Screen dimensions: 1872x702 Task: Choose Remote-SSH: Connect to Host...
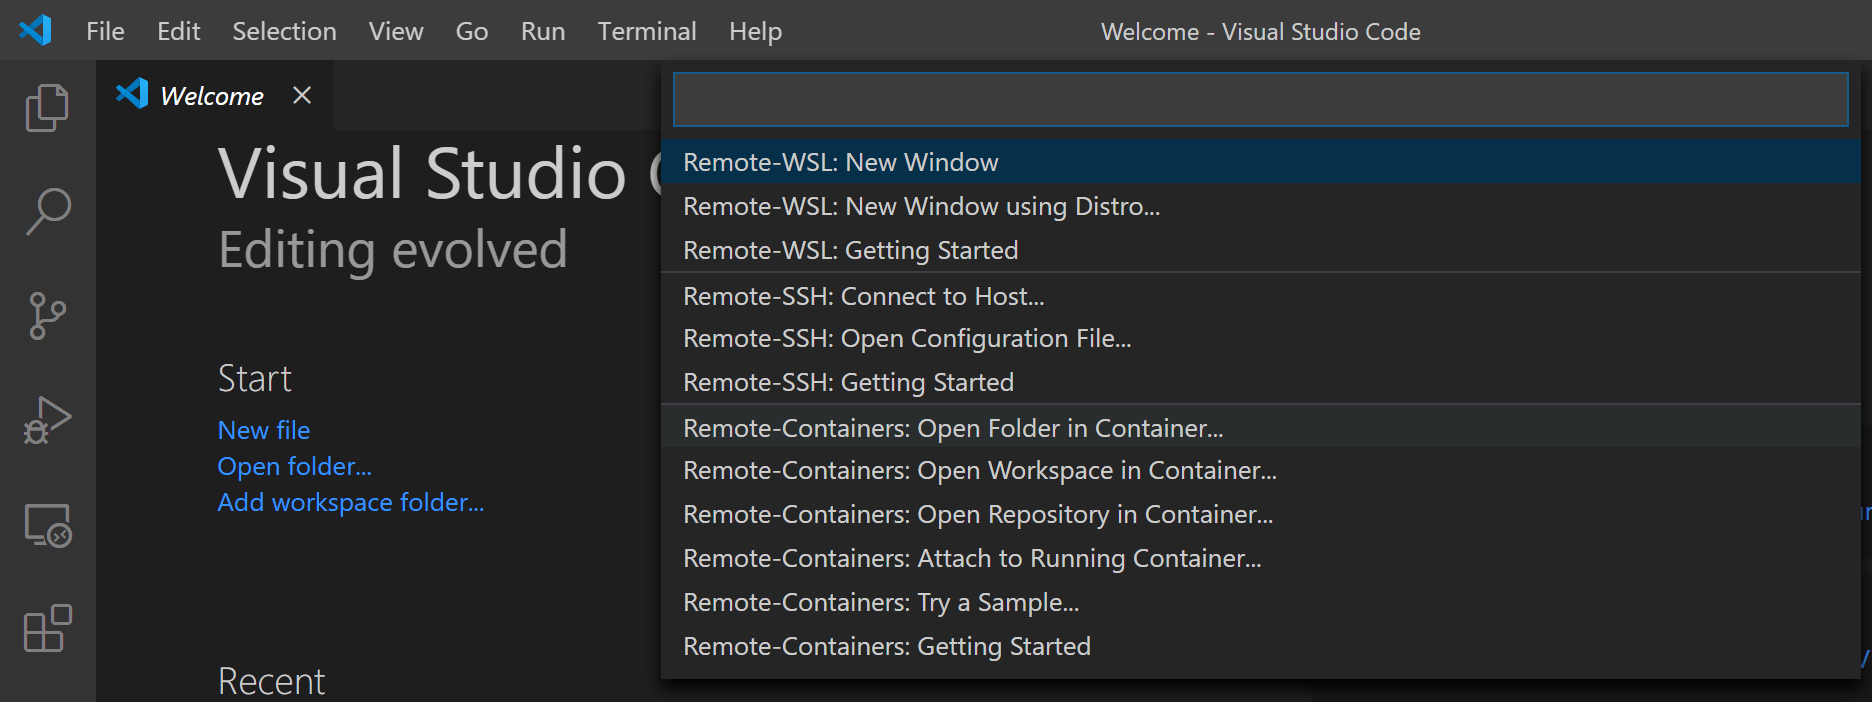click(x=1260, y=296)
